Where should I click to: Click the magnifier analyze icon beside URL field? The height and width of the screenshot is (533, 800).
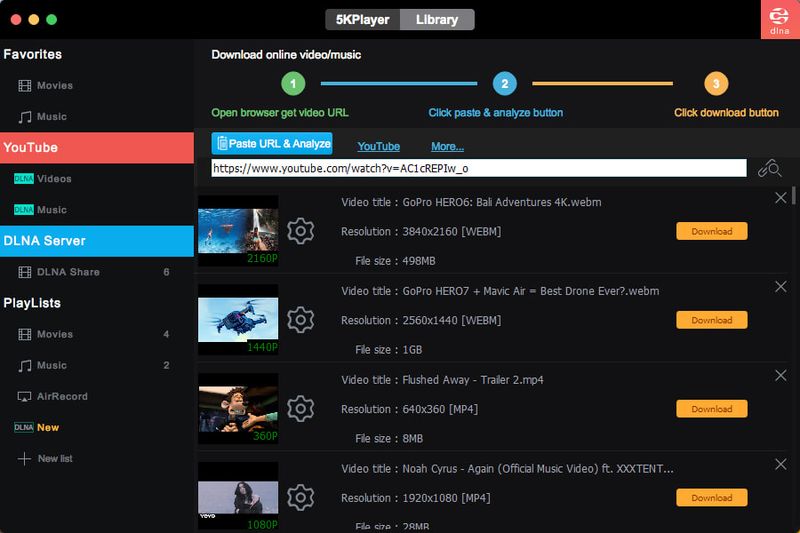pyautogui.click(x=769, y=168)
